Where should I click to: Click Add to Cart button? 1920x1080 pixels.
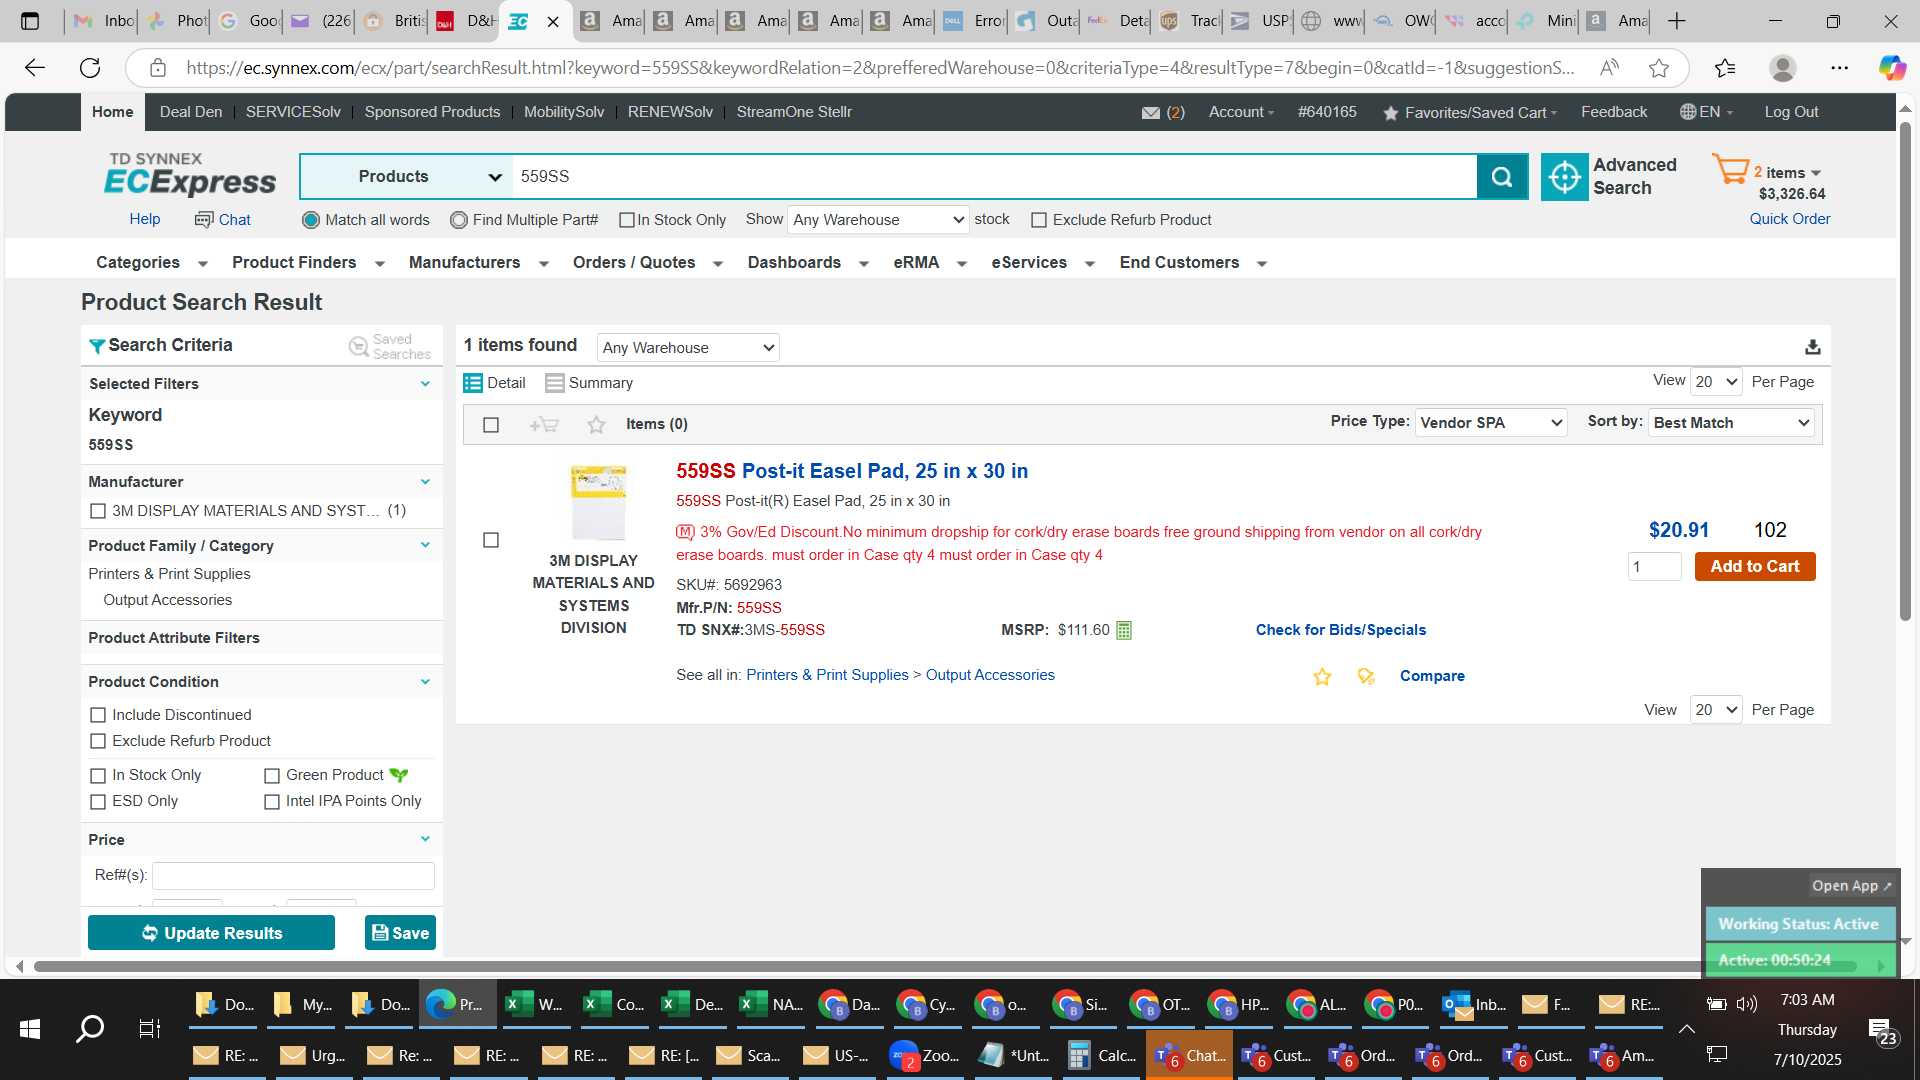coord(1755,567)
